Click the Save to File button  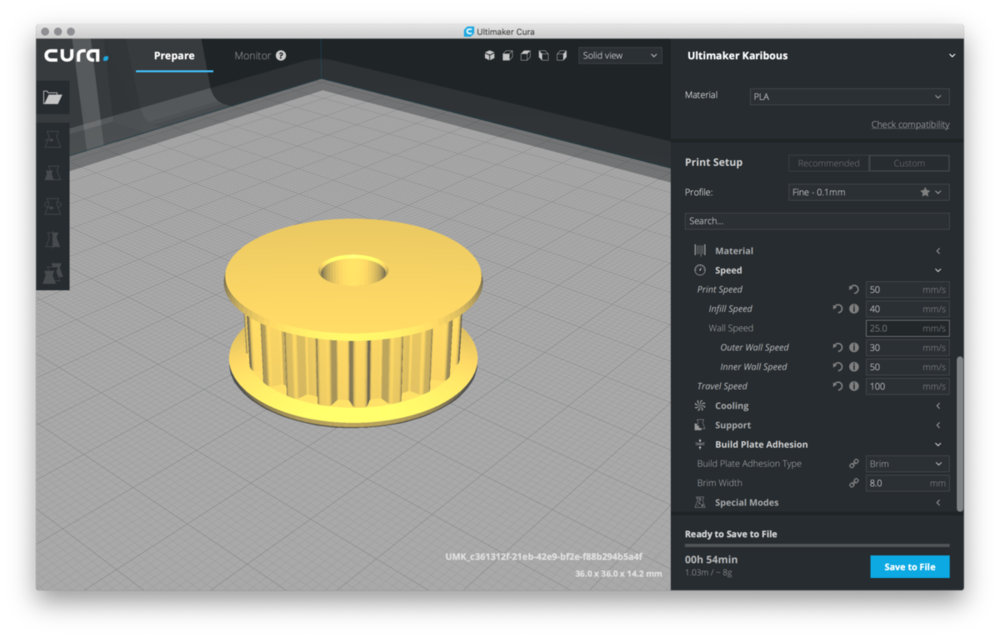click(x=909, y=567)
